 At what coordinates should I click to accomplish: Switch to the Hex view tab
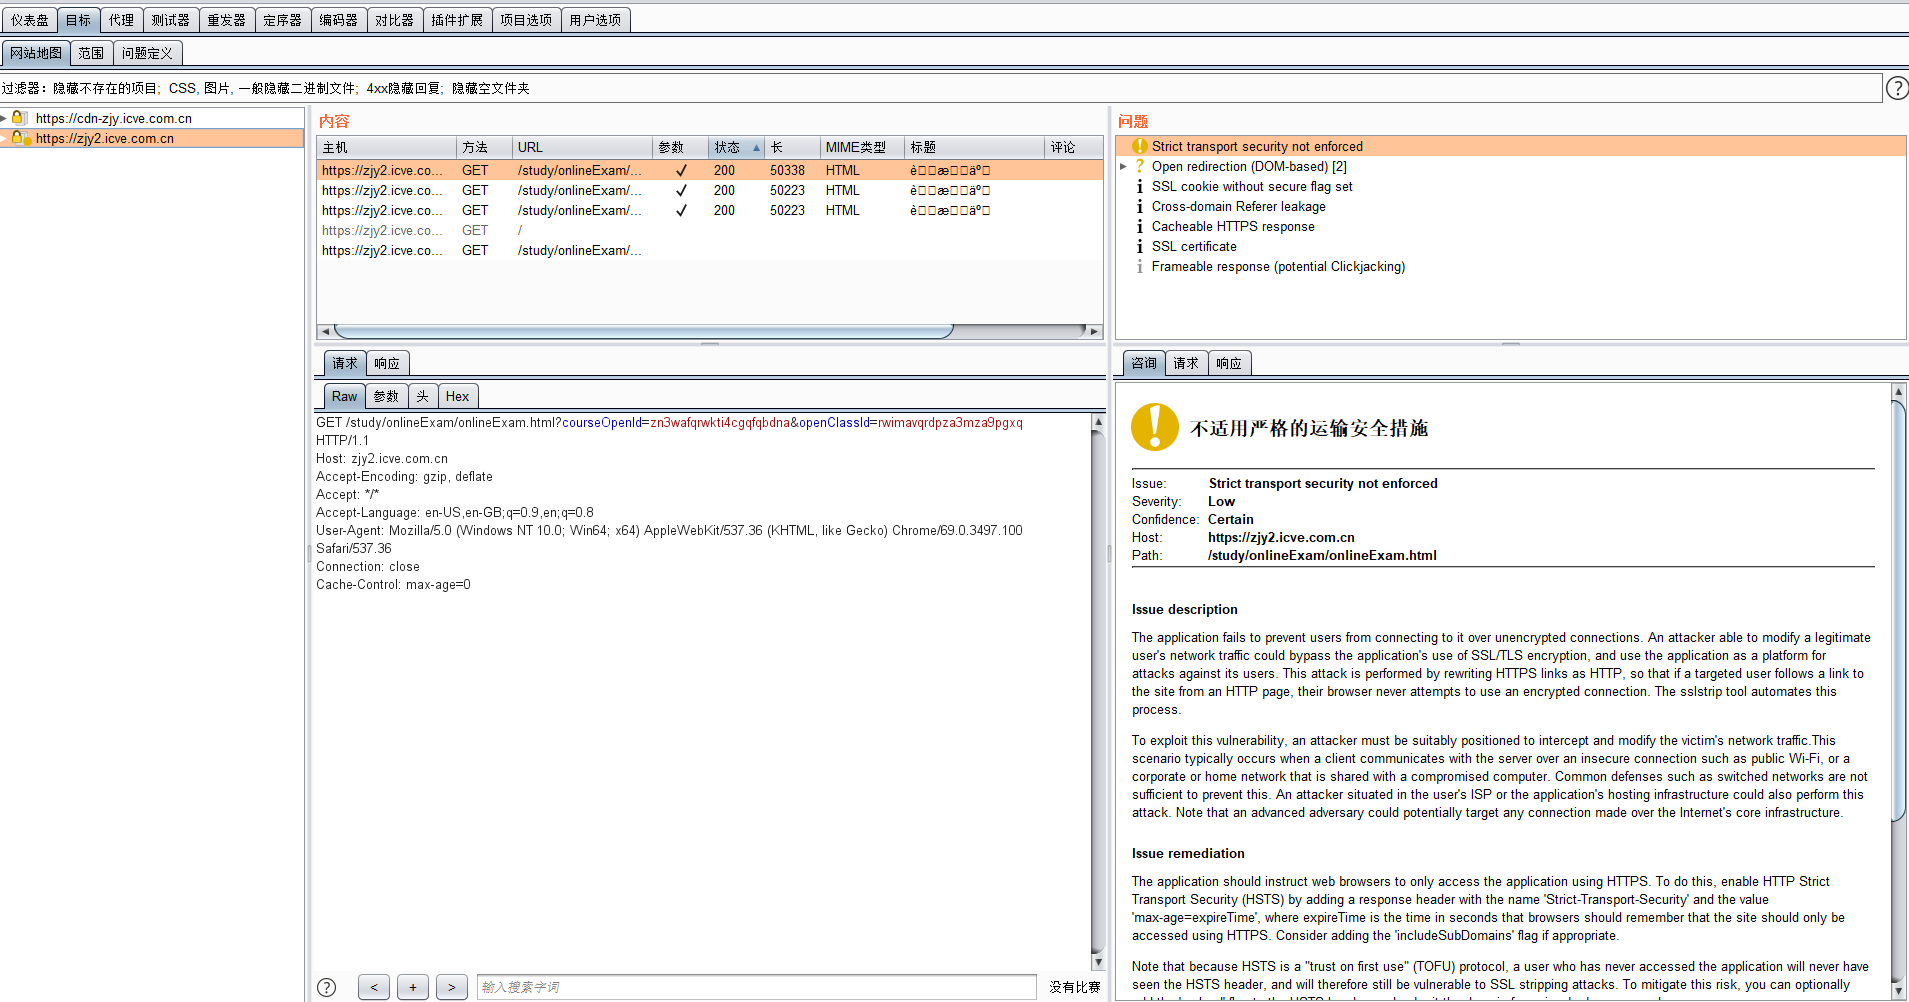coord(457,396)
